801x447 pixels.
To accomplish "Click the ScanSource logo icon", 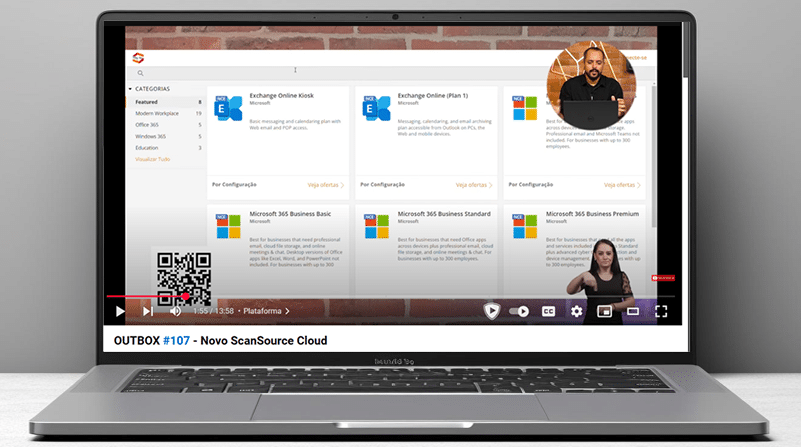I will tap(138, 57).
